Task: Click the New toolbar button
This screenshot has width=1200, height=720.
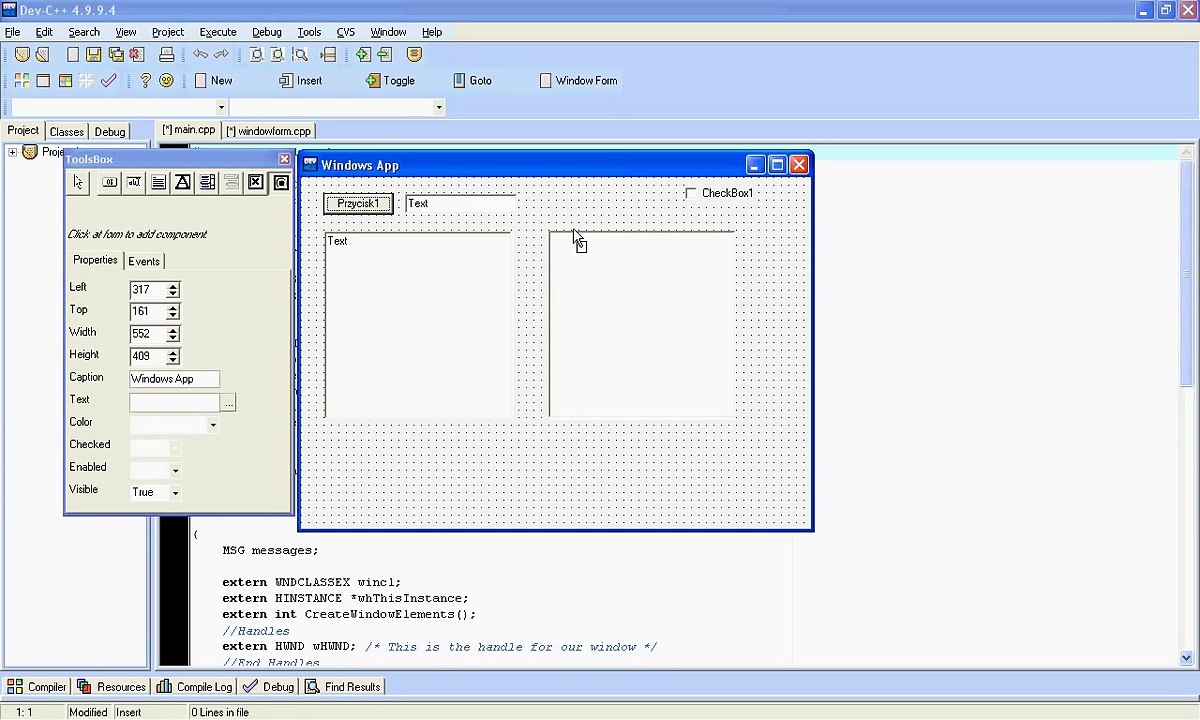Action: coord(213,81)
